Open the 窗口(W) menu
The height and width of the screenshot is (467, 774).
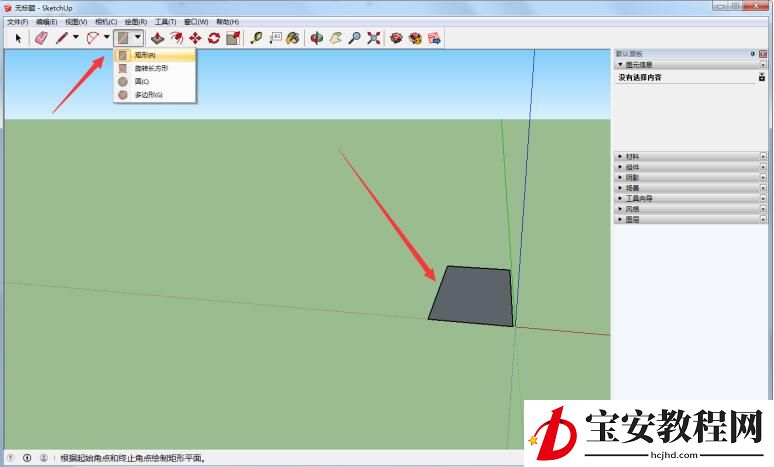point(196,22)
